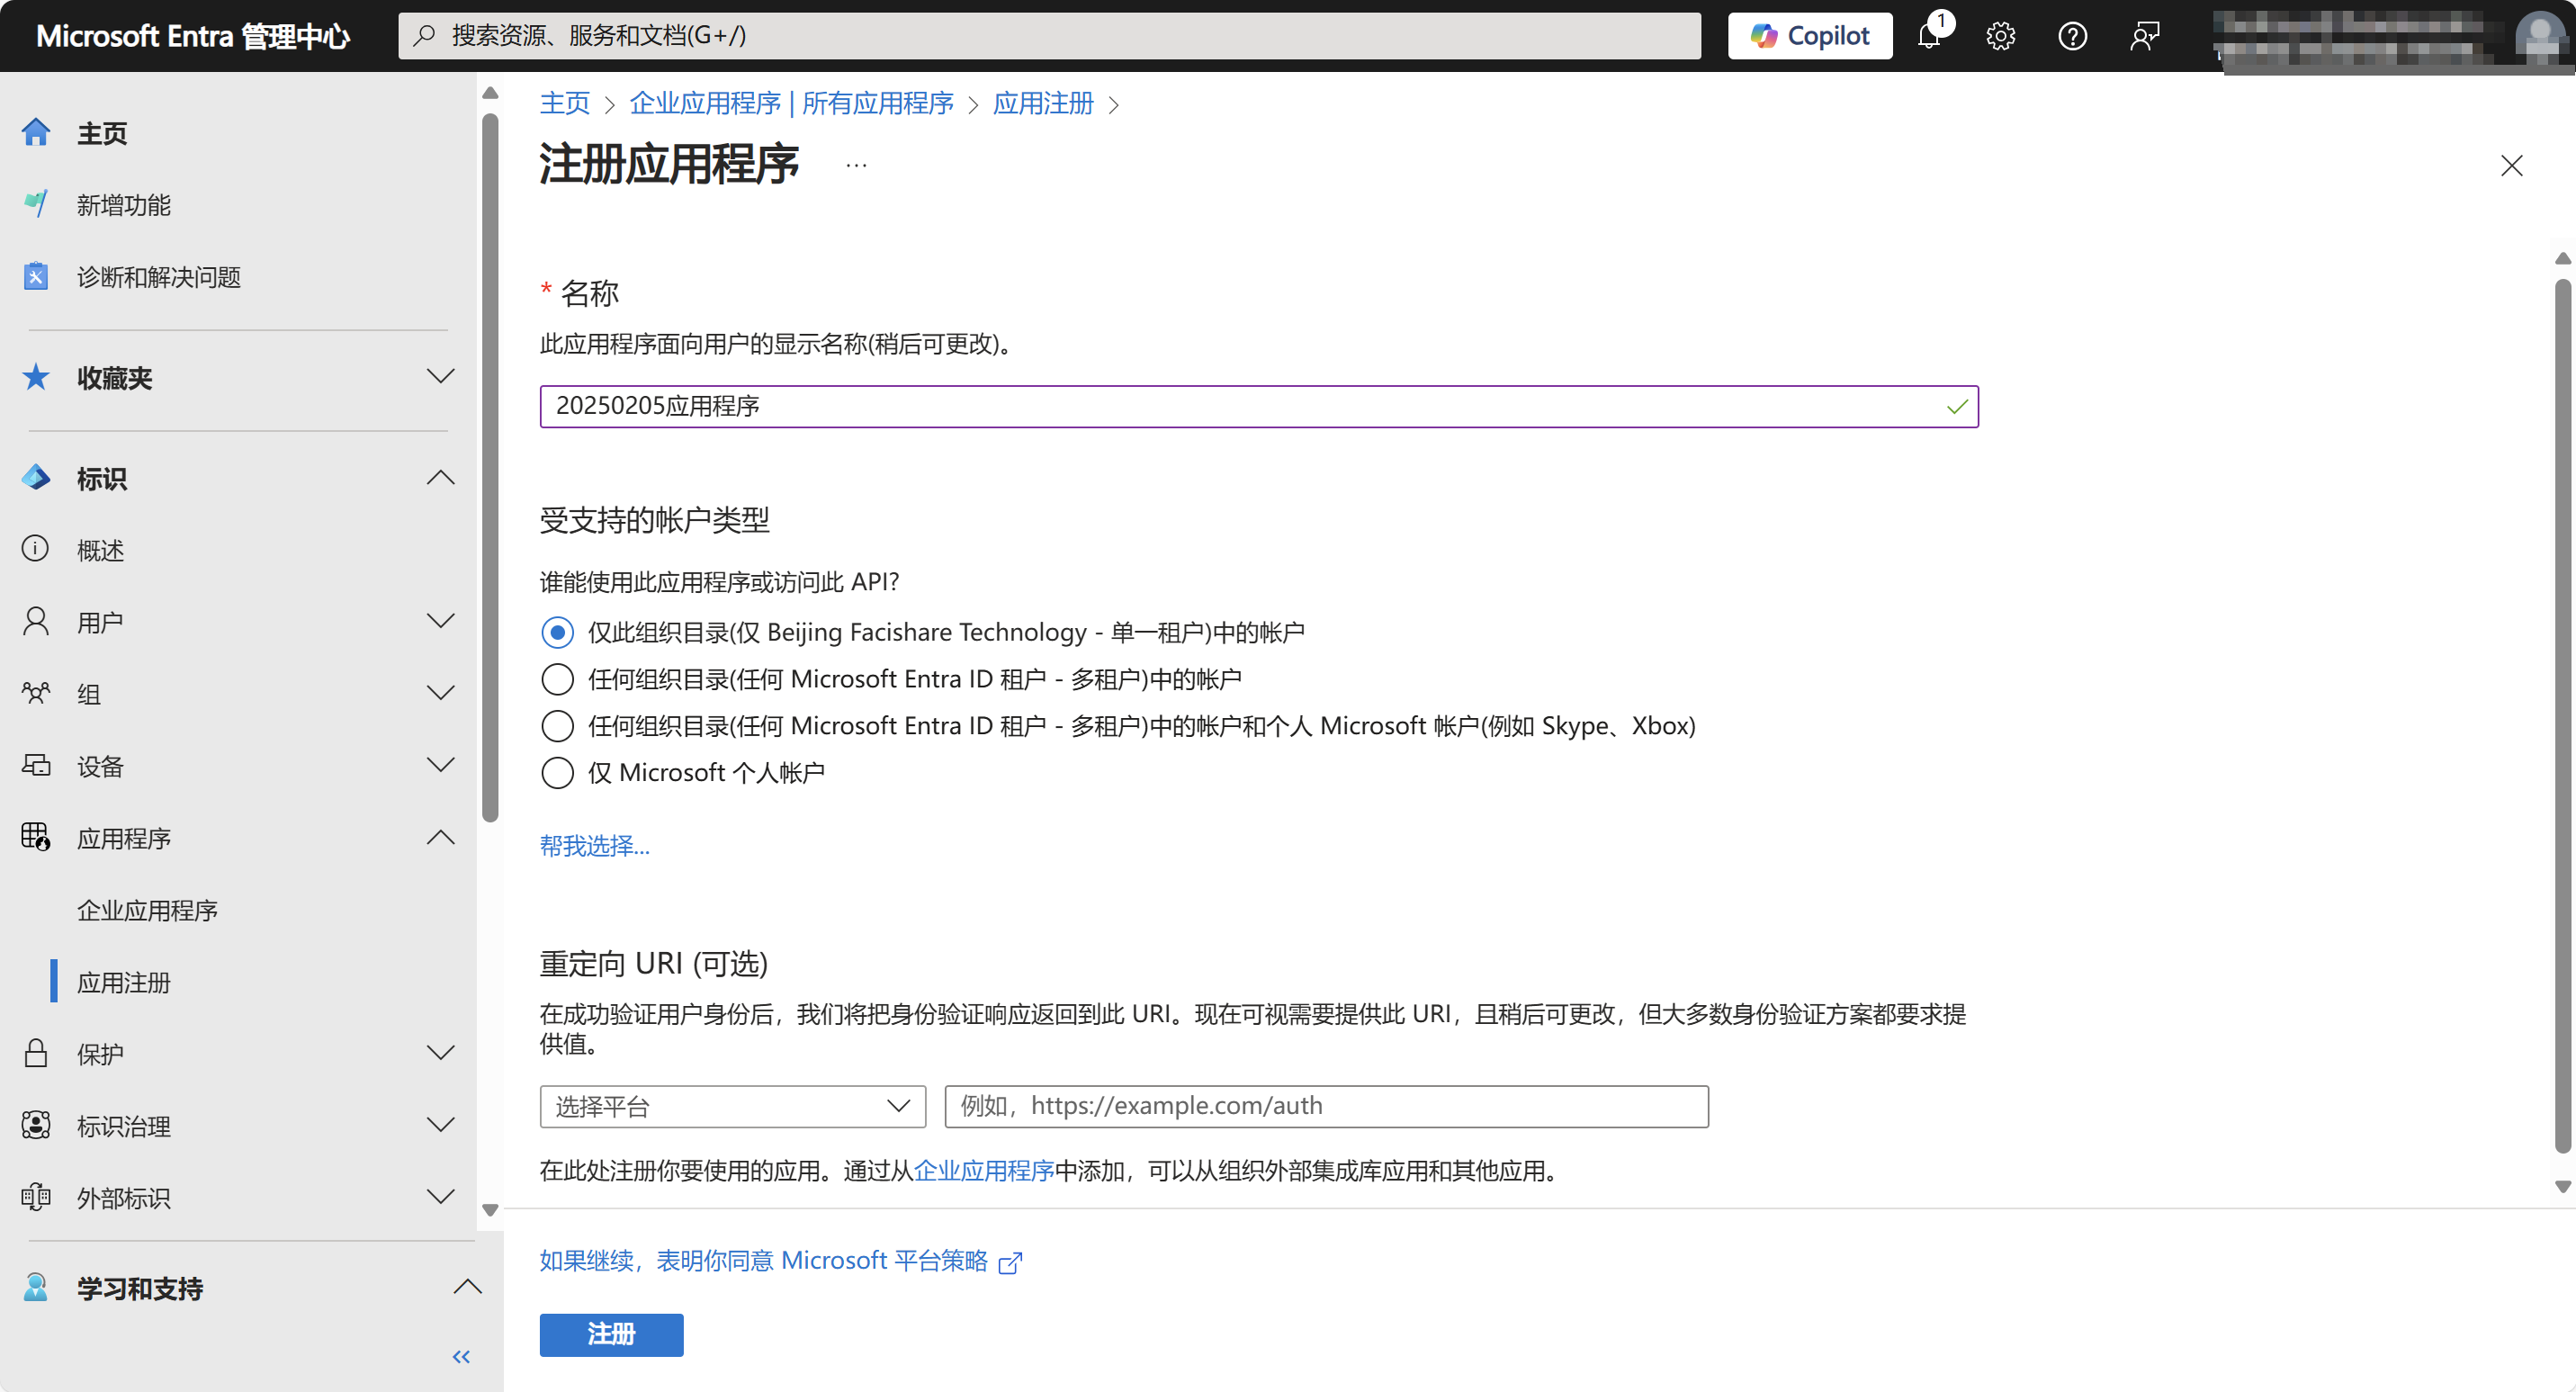This screenshot has width=2576, height=1392.
Task: Click the search magnifier icon
Action: pyautogui.click(x=425, y=36)
